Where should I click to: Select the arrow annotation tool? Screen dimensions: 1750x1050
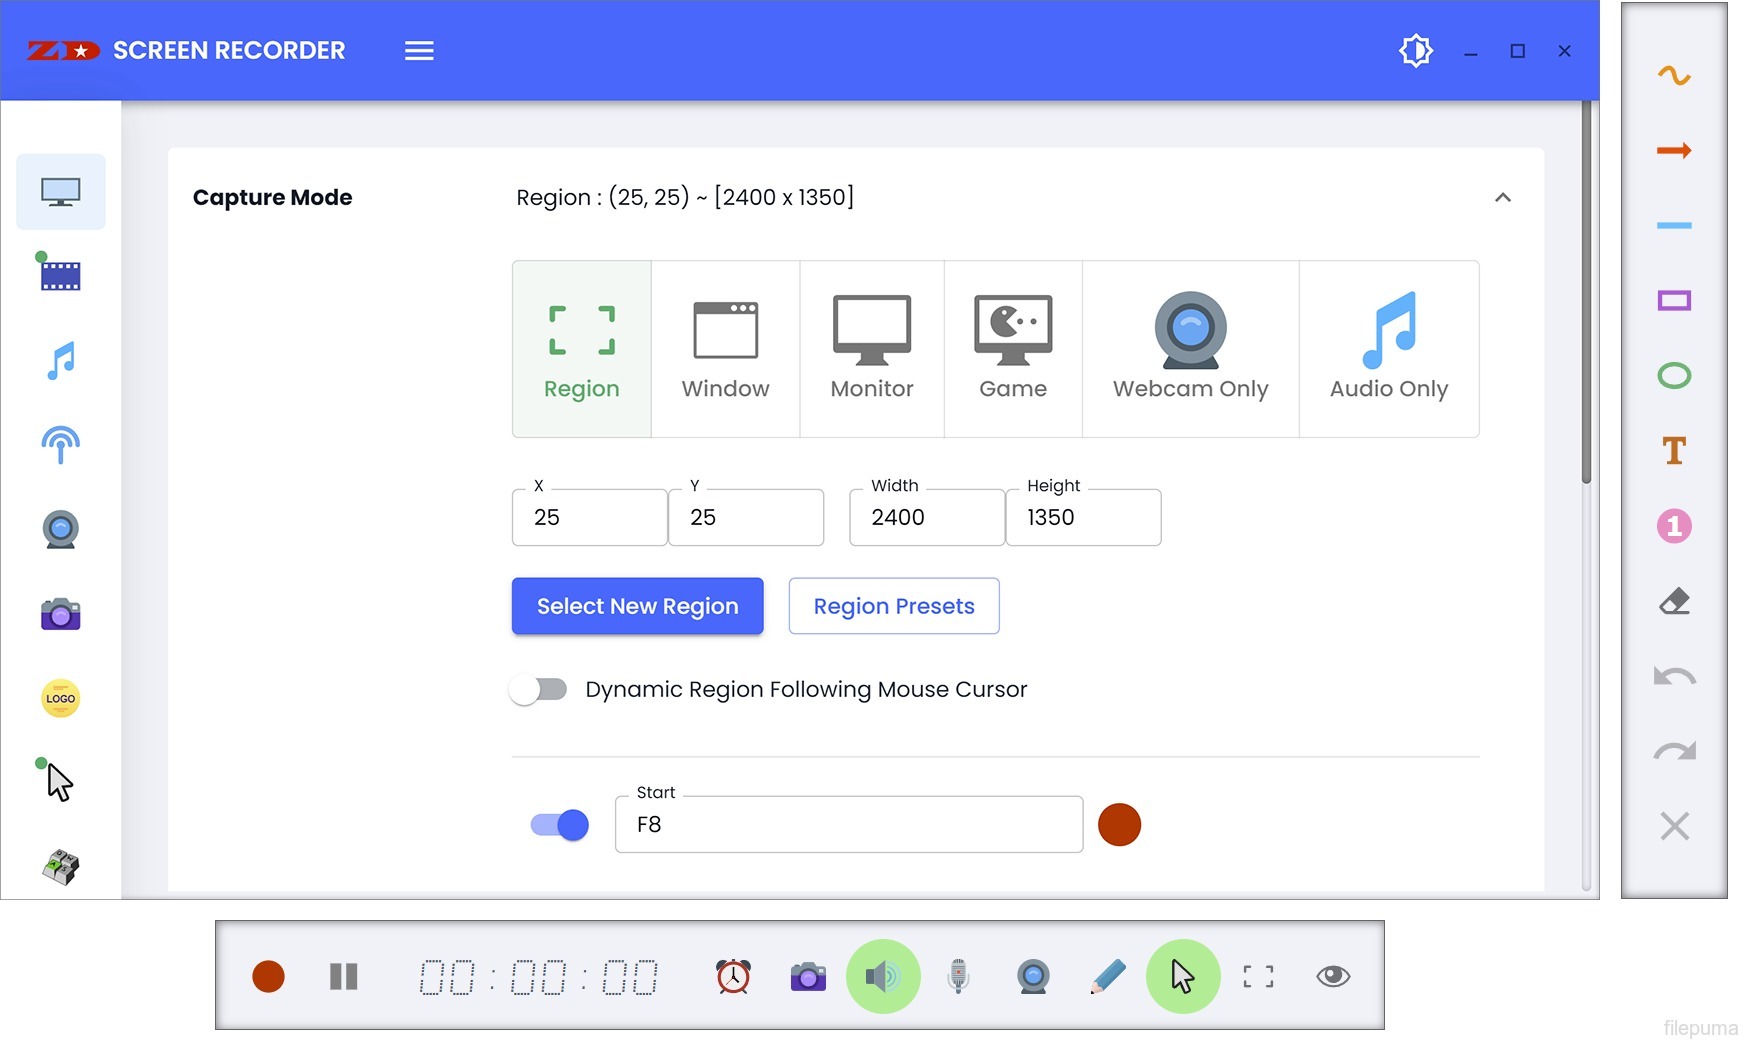(x=1674, y=150)
